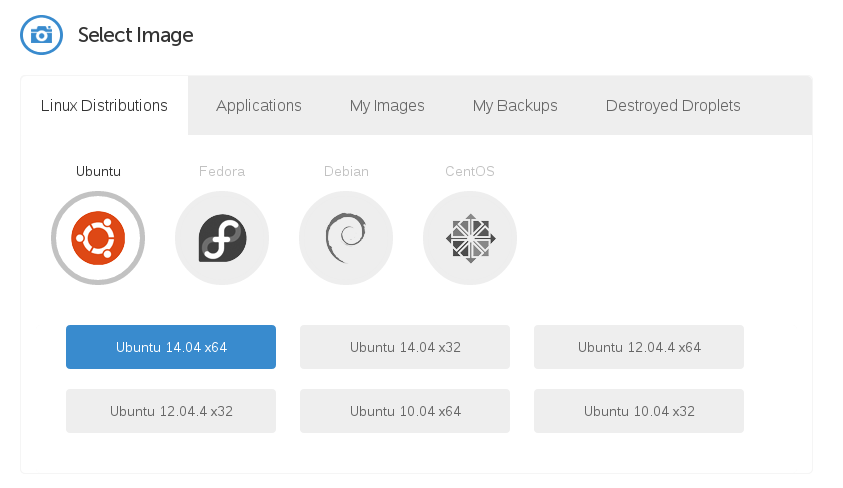Click the camera icon beside Select Image
The image size is (843, 488).
click(x=41, y=35)
